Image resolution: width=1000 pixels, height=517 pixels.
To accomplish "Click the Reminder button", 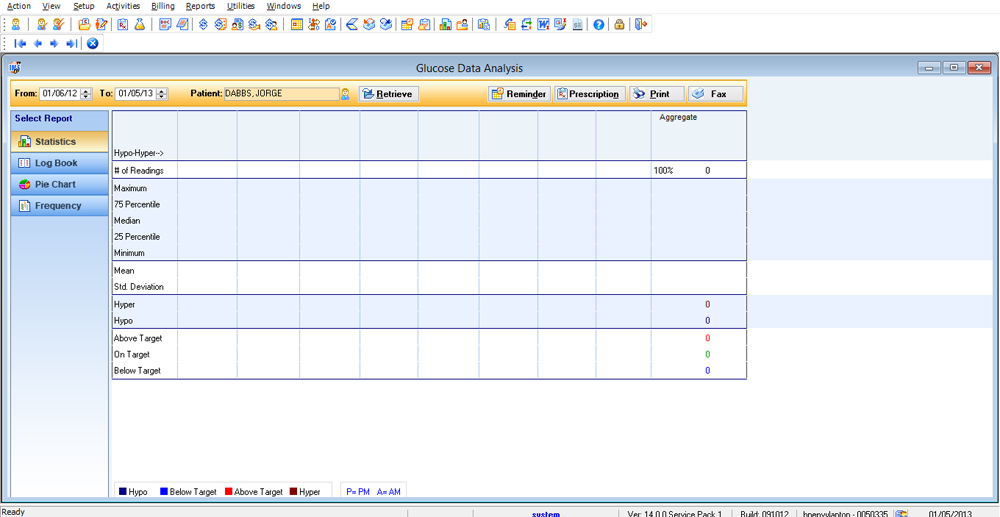I will pos(518,94).
